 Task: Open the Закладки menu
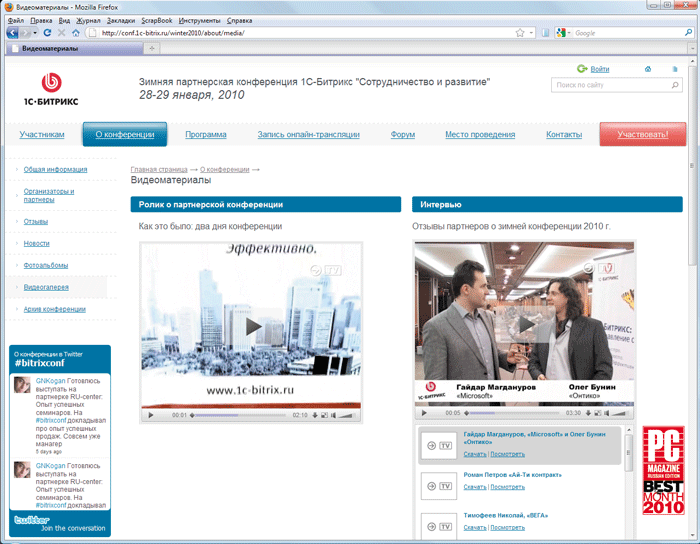click(120, 20)
